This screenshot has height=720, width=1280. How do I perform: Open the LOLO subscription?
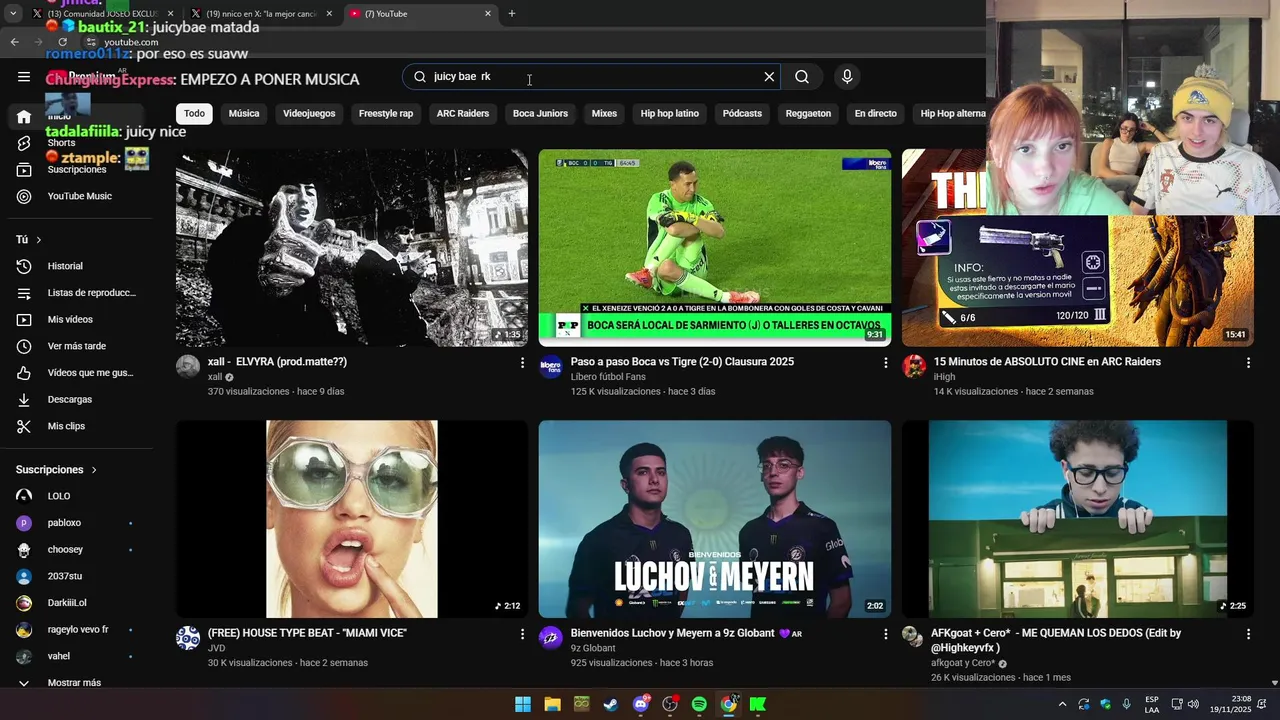tap(78, 496)
